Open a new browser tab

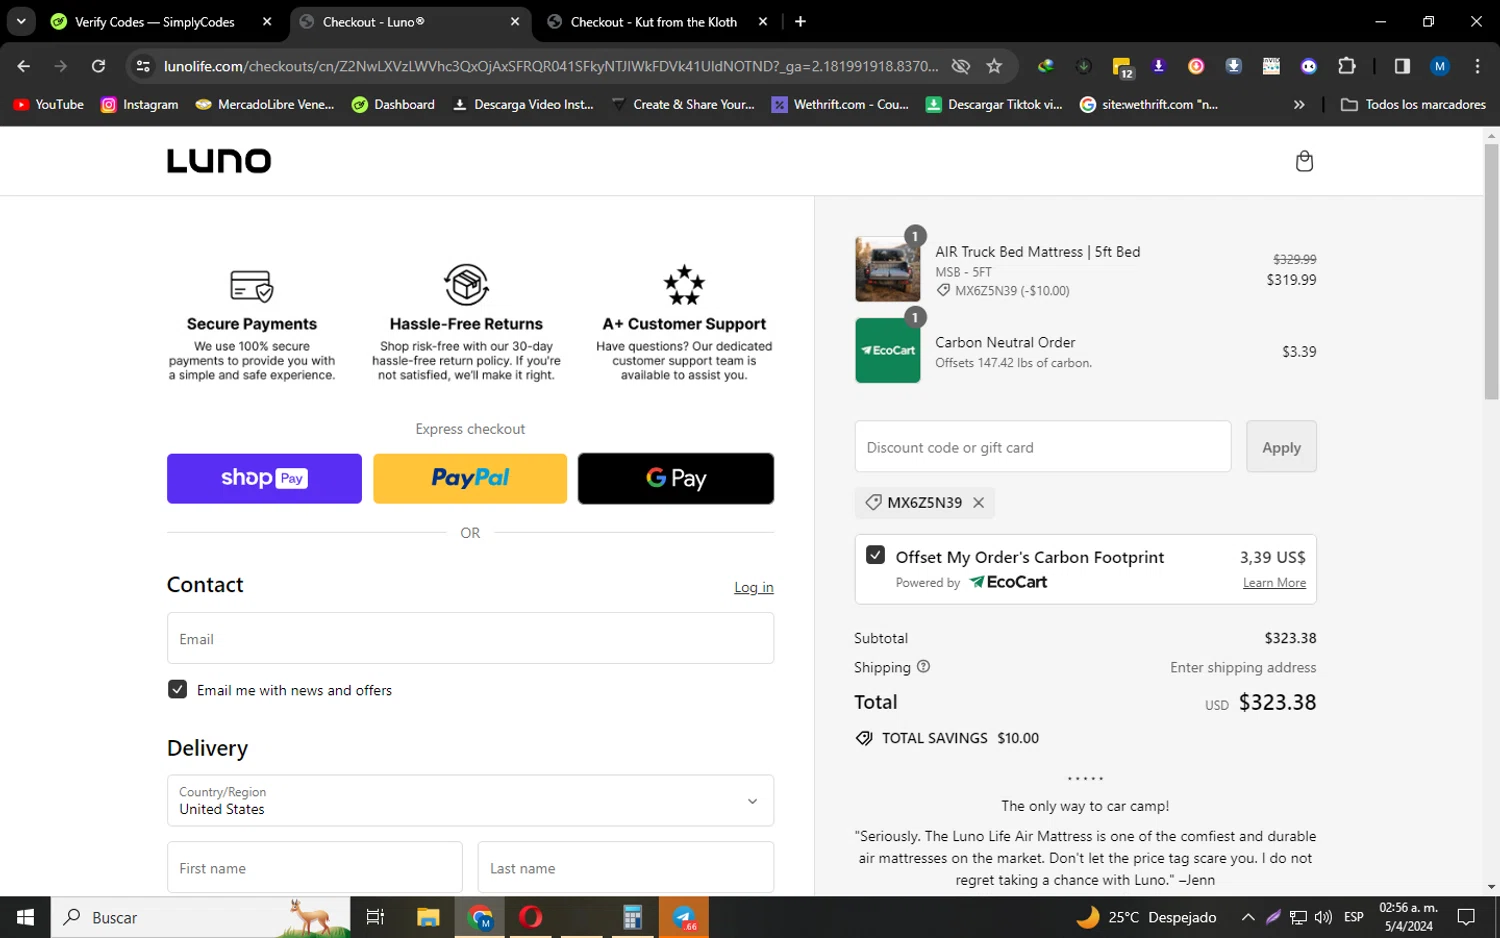click(800, 21)
